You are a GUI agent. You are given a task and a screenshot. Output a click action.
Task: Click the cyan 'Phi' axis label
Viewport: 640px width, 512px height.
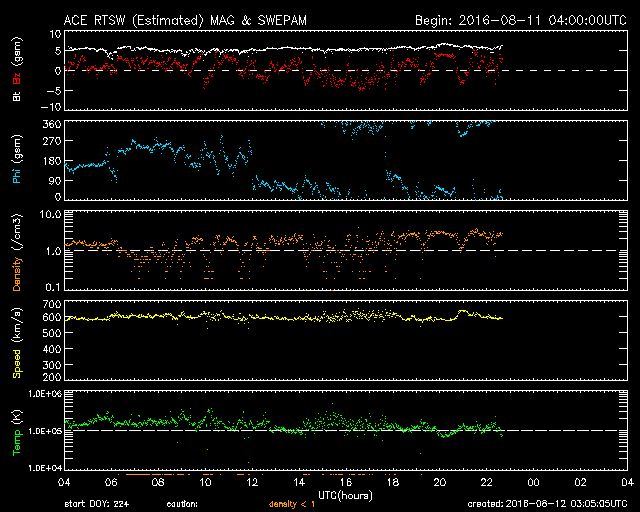(16, 174)
